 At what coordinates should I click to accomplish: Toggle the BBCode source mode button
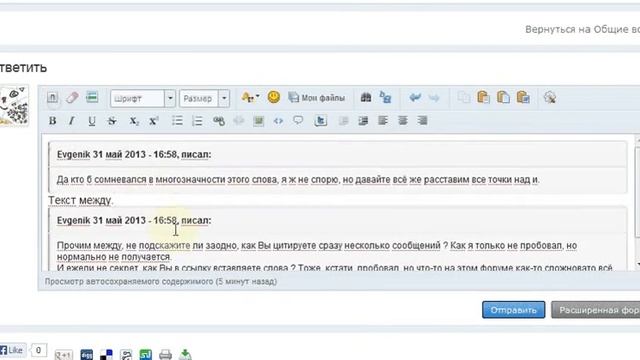pos(52,98)
